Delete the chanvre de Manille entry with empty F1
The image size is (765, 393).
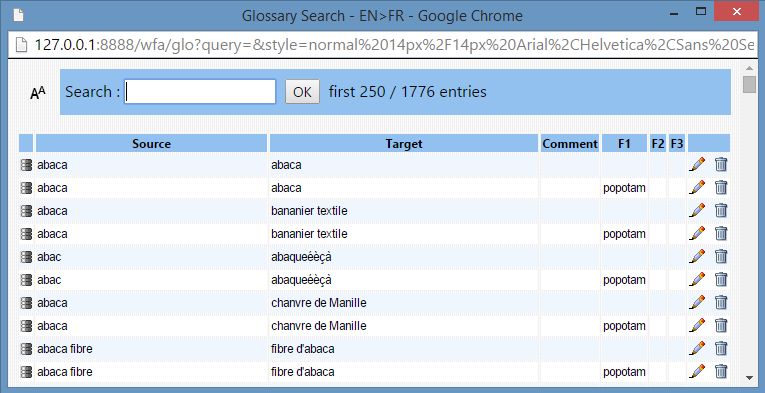[x=721, y=302]
